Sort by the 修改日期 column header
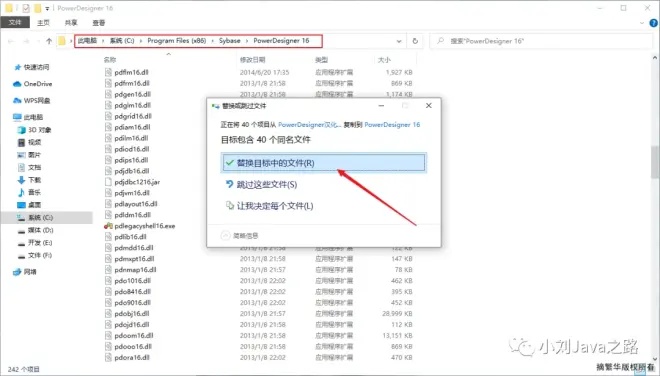The width and height of the screenshot is (660, 376). 253,60
